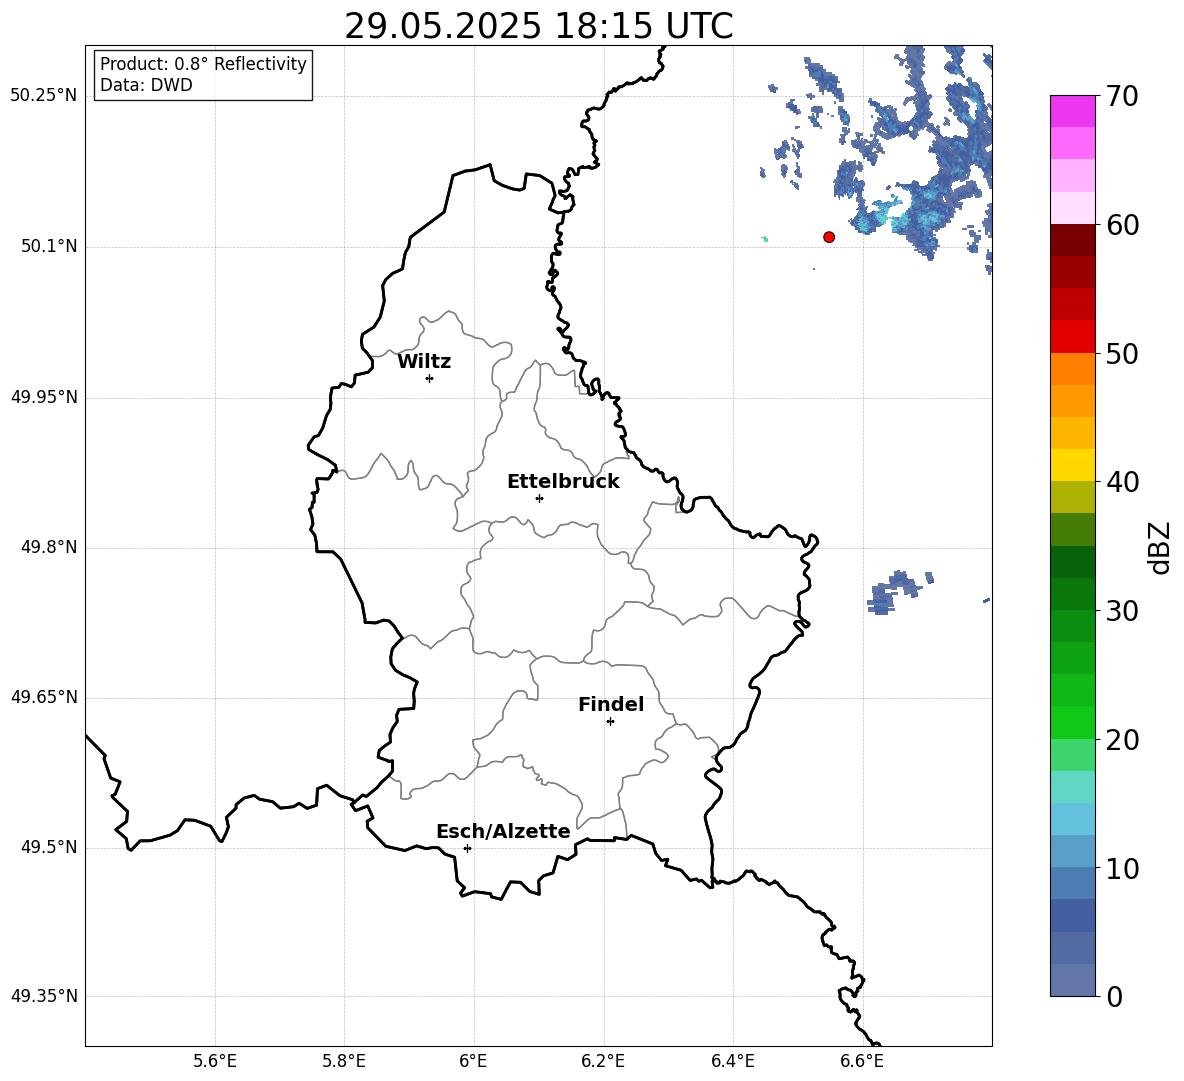The width and height of the screenshot is (1184, 1081).
Task: Click the 49.8°N latitude label
Action: [49, 547]
